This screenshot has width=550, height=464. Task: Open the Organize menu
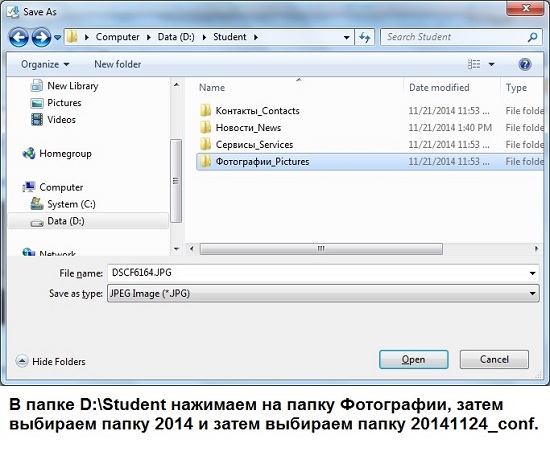45,65
